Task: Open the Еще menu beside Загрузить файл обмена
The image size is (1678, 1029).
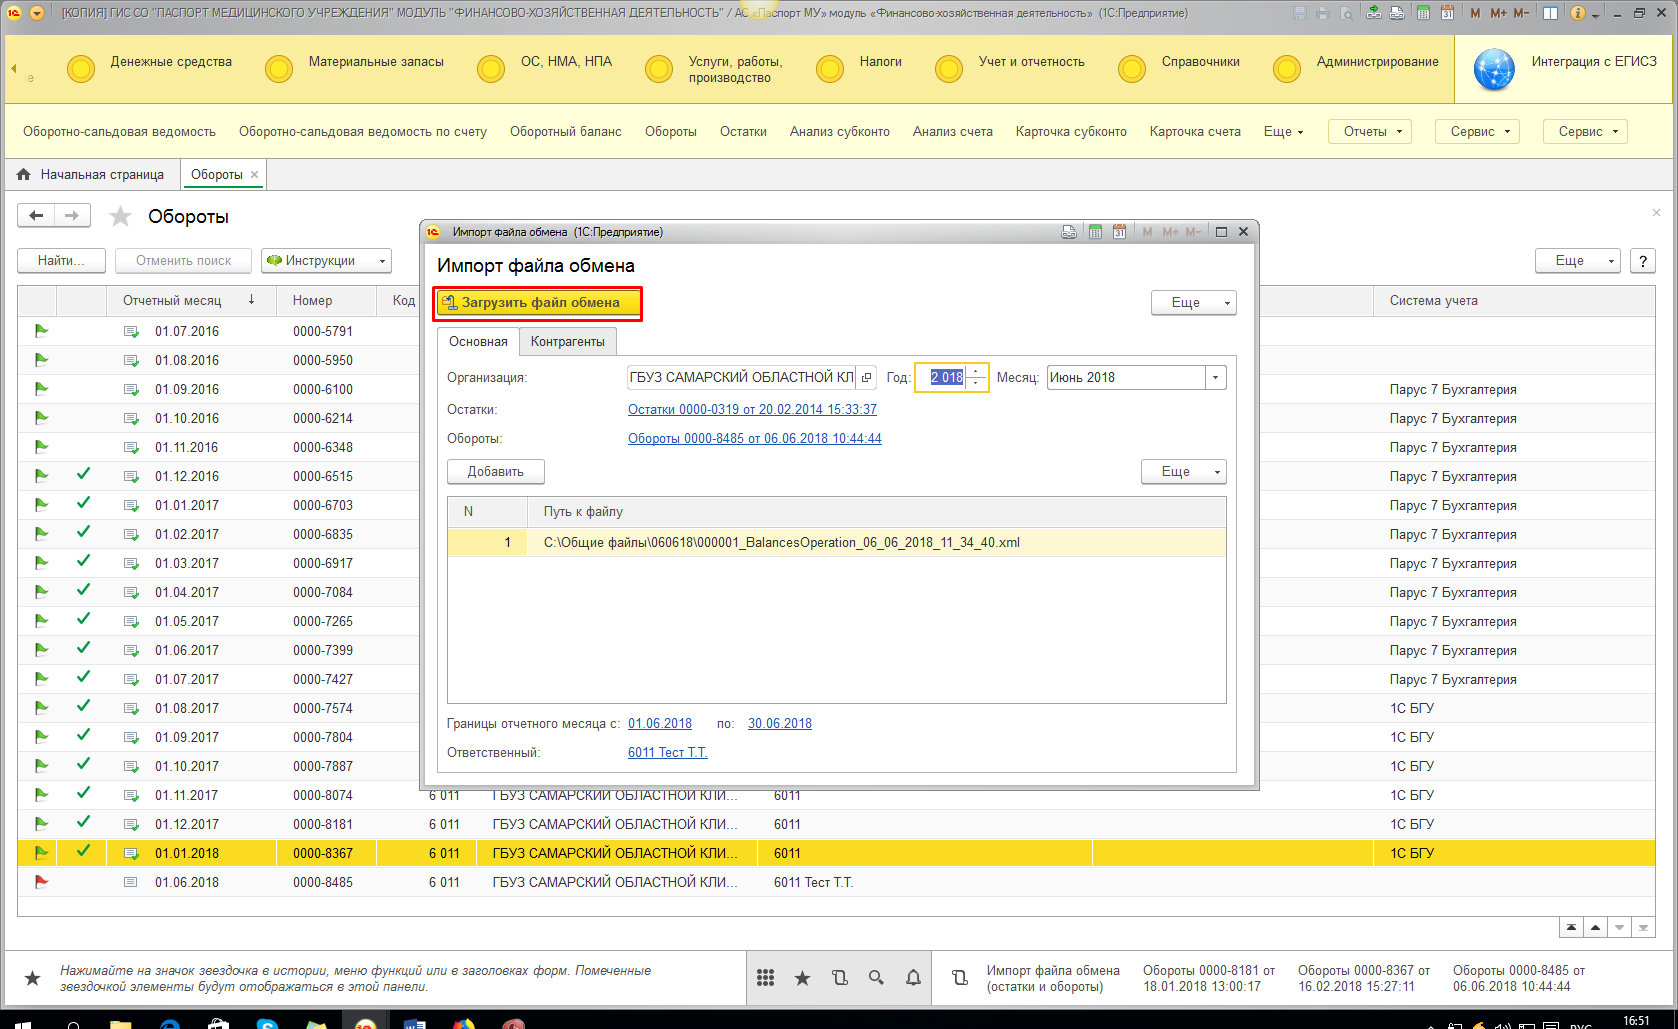Action: click(x=1194, y=302)
